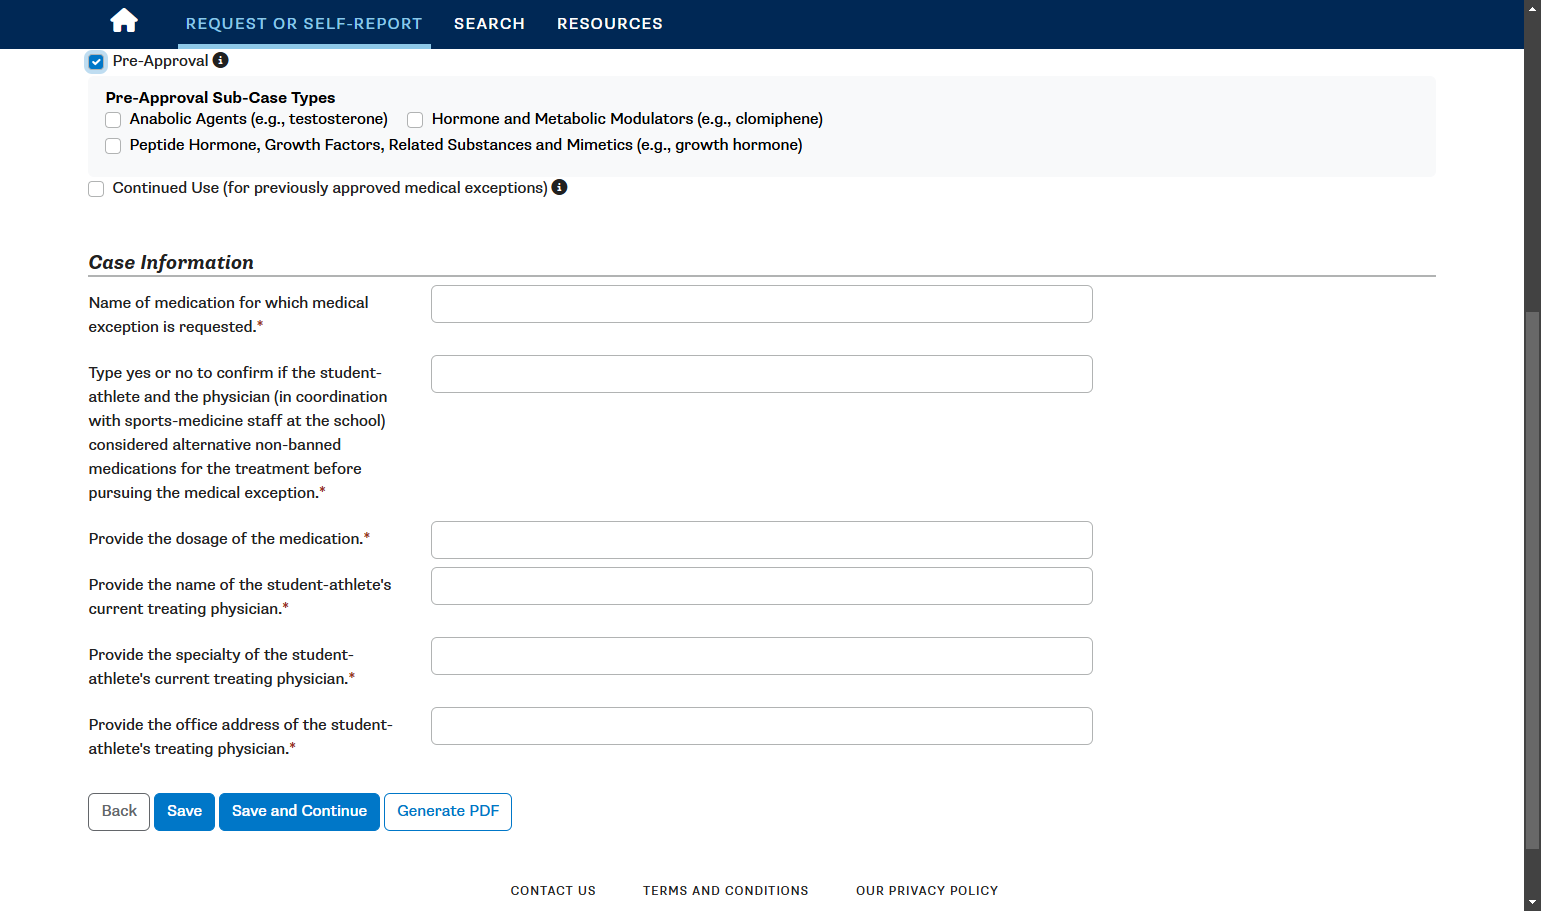Focus the physician office address field
The height and width of the screenshot is (911, 1541).
pyautogui.click(x=762, y=726)
